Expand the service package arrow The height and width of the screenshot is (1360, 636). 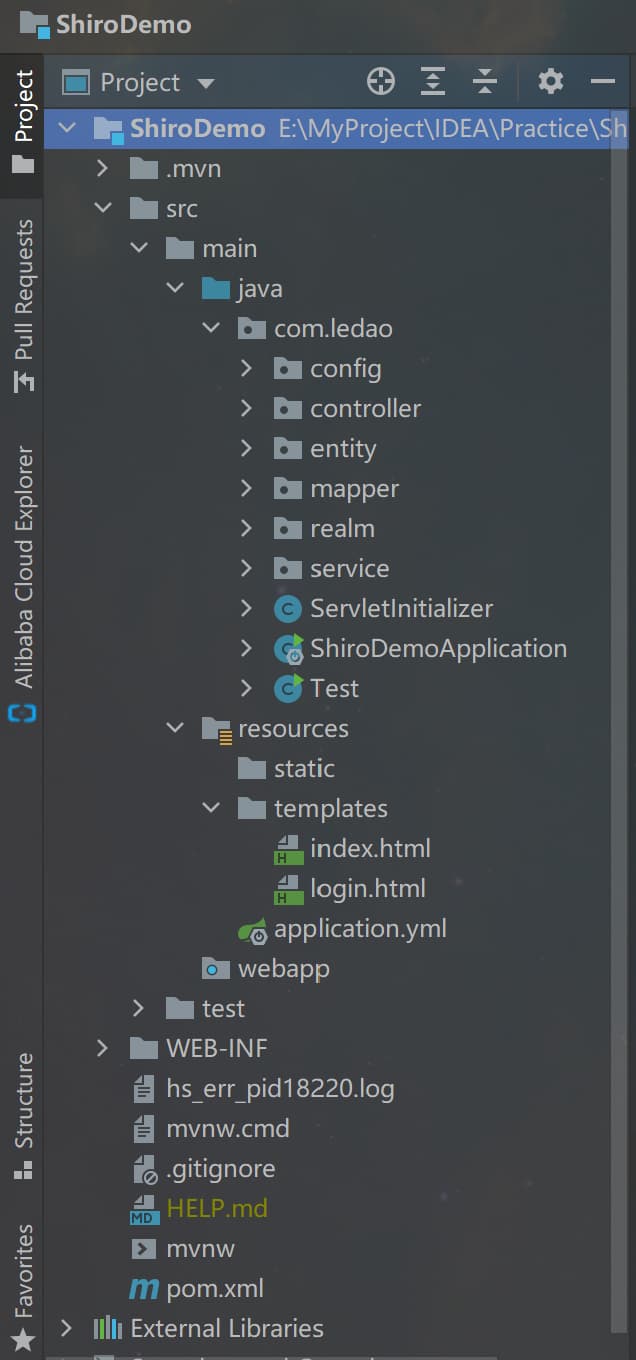point(246,568)
